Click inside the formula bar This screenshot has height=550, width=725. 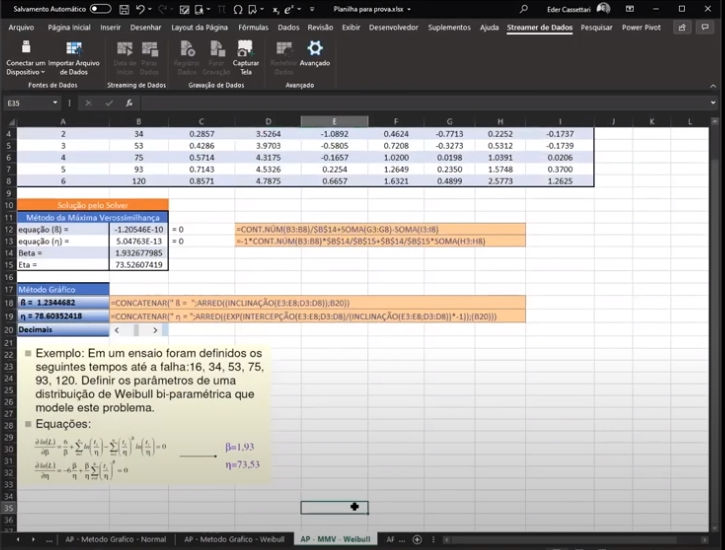pyautogui.click(x=423, y=103)
